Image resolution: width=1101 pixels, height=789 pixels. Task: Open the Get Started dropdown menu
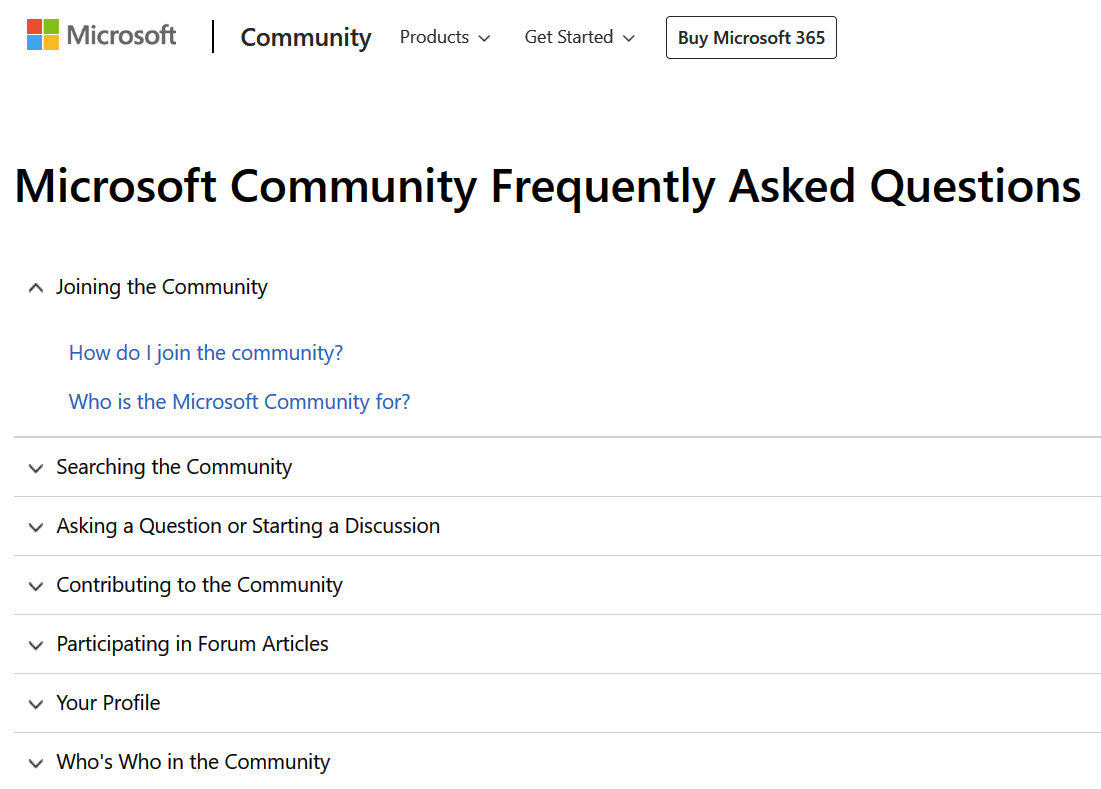tap(579, 37)
